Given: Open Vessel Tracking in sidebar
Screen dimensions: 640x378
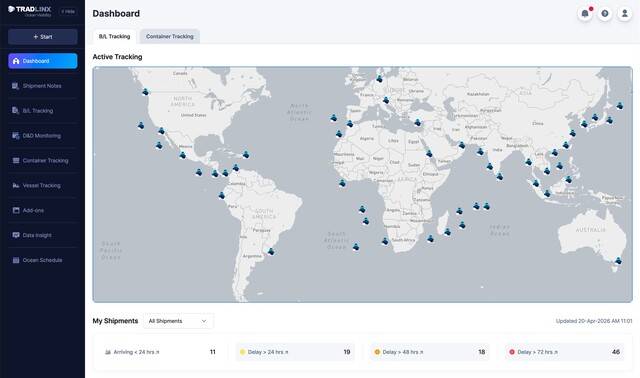Looking at the screenshot, I should click(x=42, y=185).
